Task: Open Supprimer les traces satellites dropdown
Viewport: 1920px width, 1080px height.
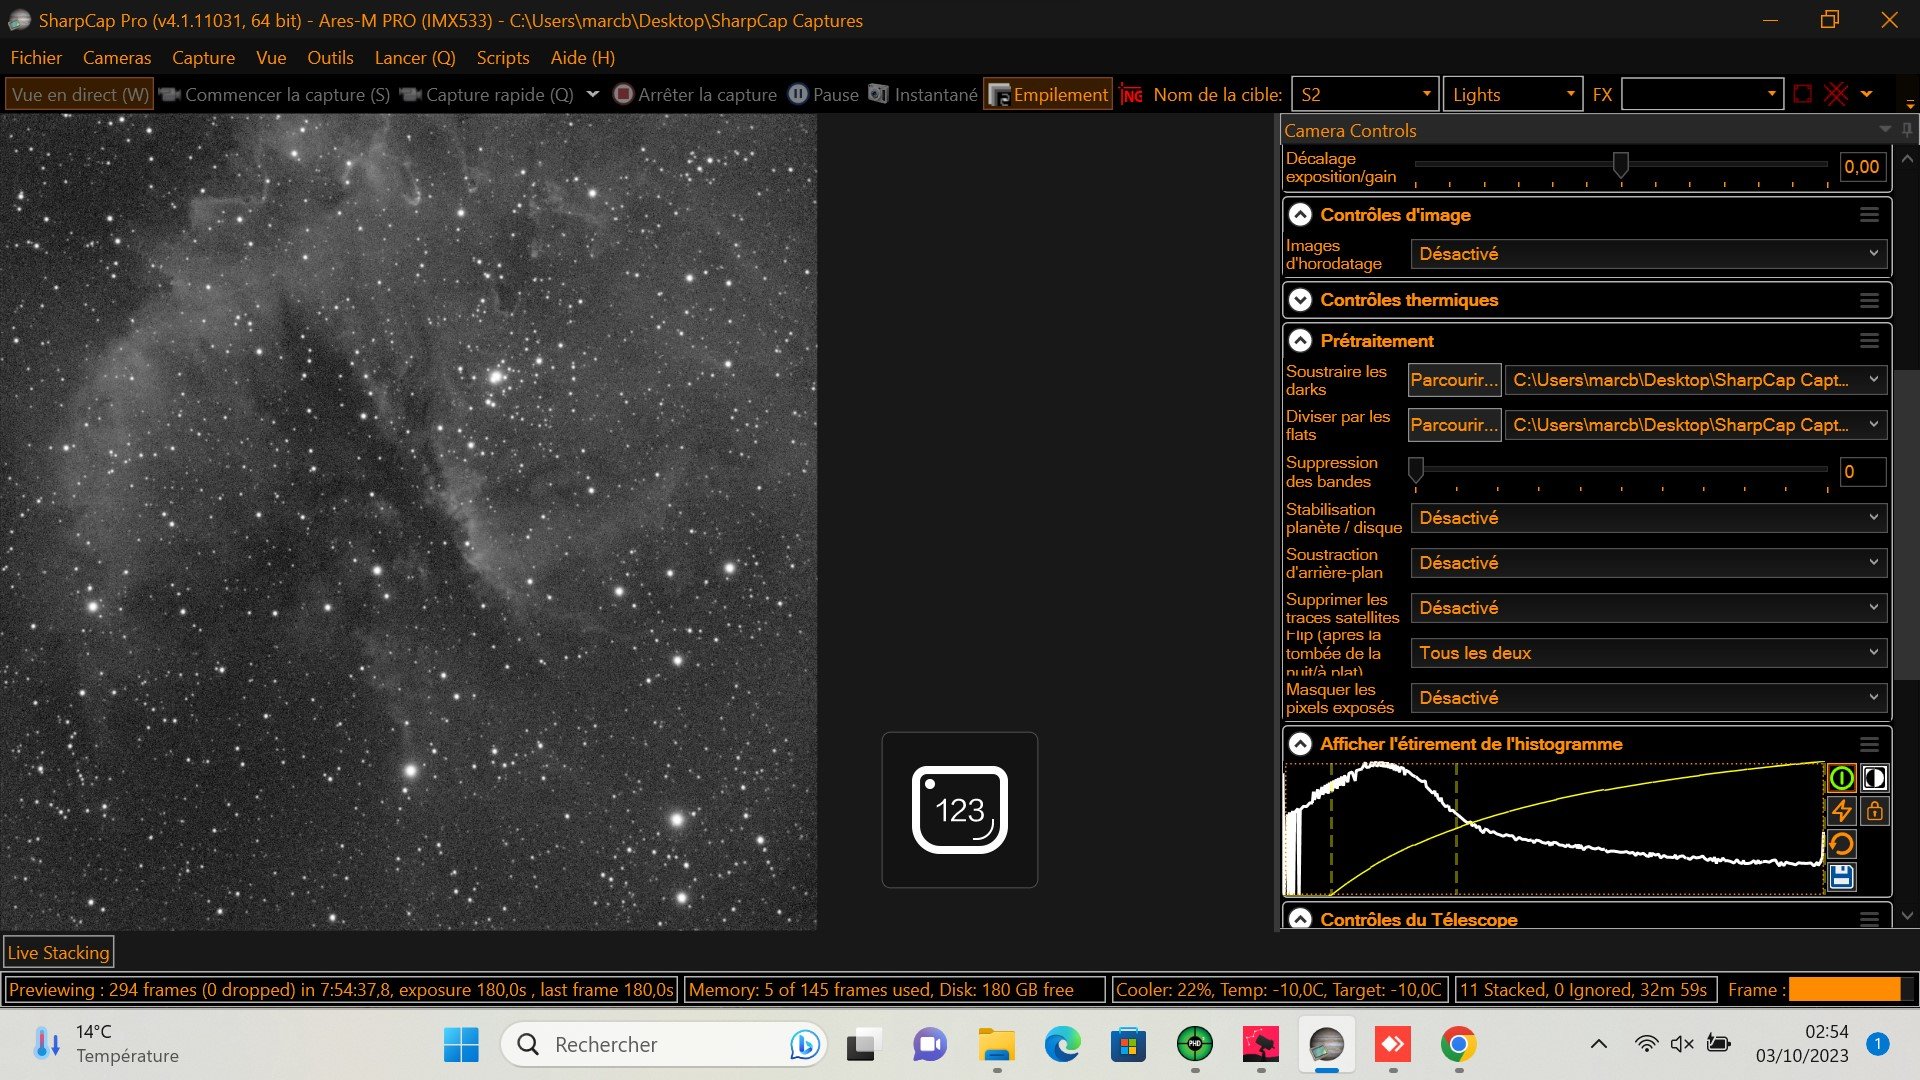Action: click(1649, 608)
